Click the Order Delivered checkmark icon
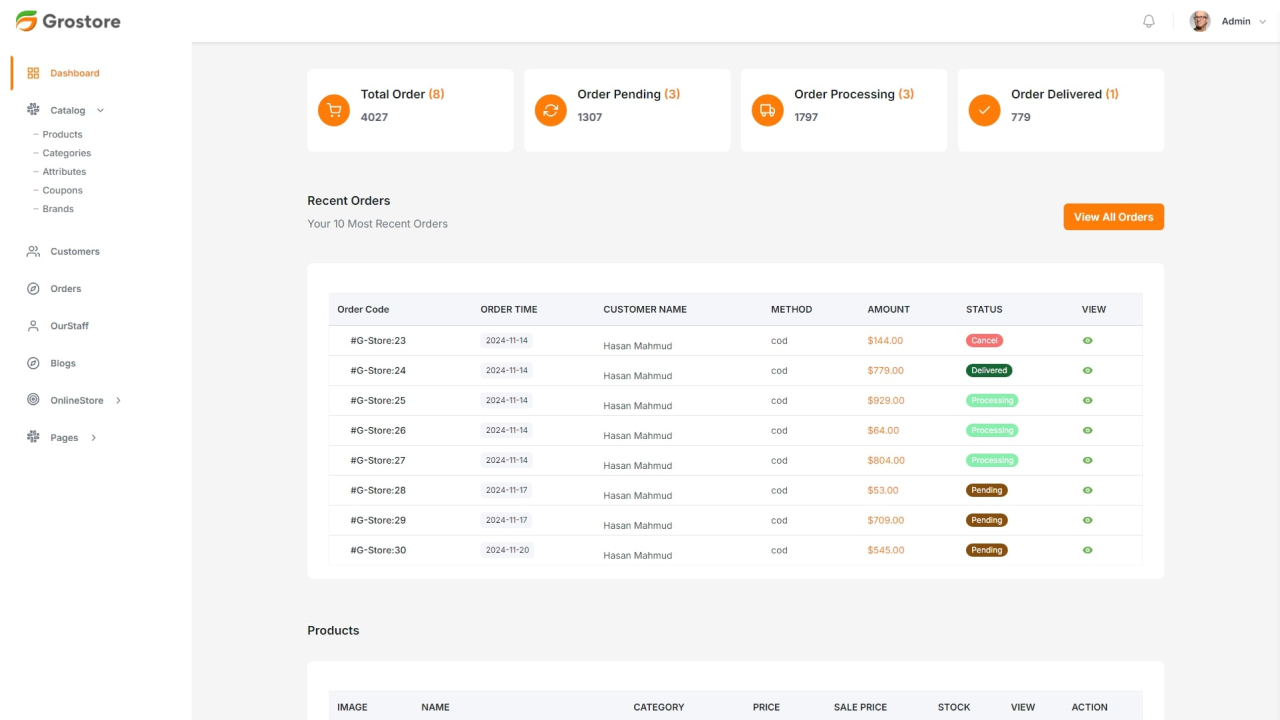 click(x=985, y=110)
